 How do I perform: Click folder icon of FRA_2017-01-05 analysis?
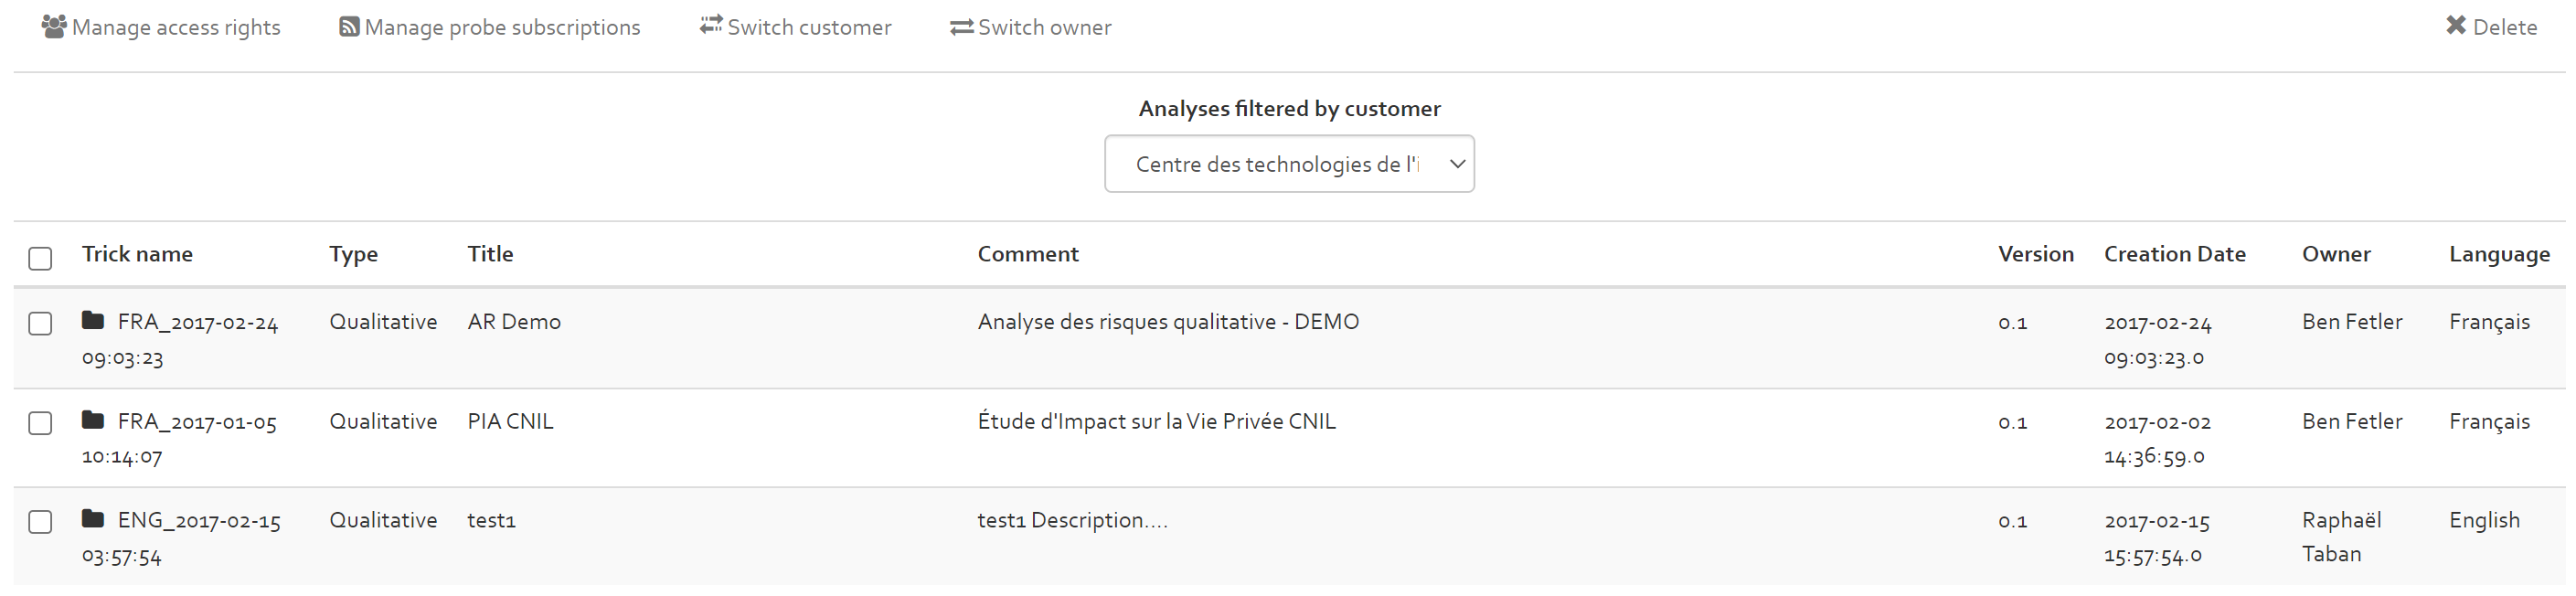93,419
